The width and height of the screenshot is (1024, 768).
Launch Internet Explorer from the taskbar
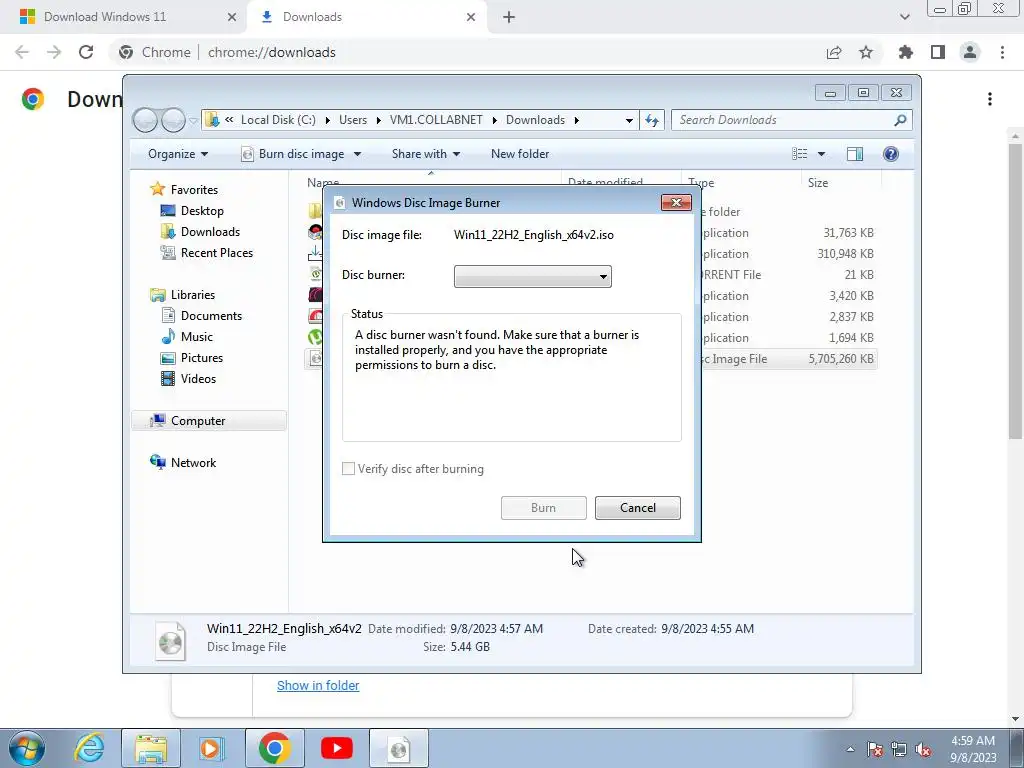point(89,748)
